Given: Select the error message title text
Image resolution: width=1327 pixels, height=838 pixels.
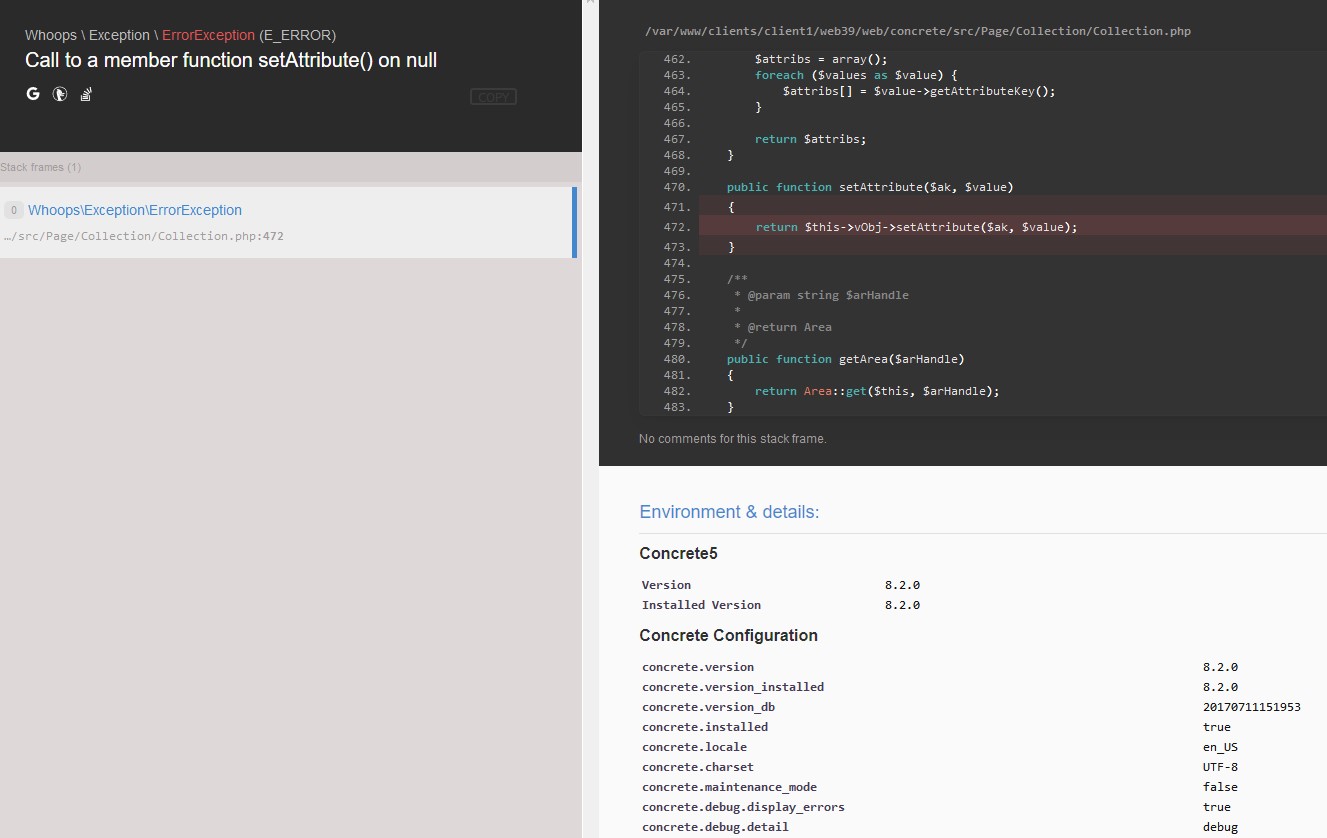Looking at the screenshot, I should pos(230,60).
